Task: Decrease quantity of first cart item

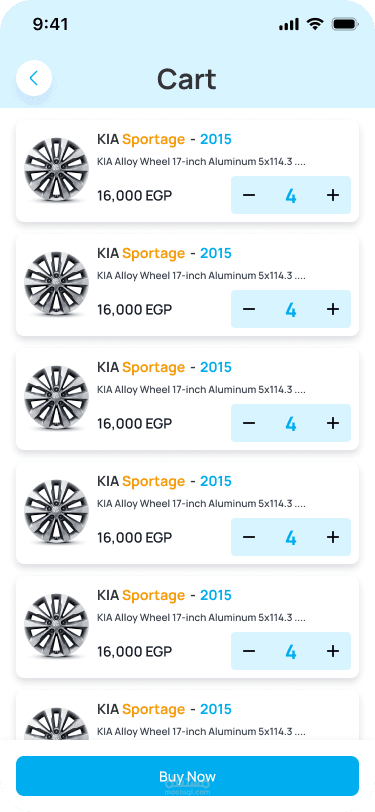Action: coord(249,195)
